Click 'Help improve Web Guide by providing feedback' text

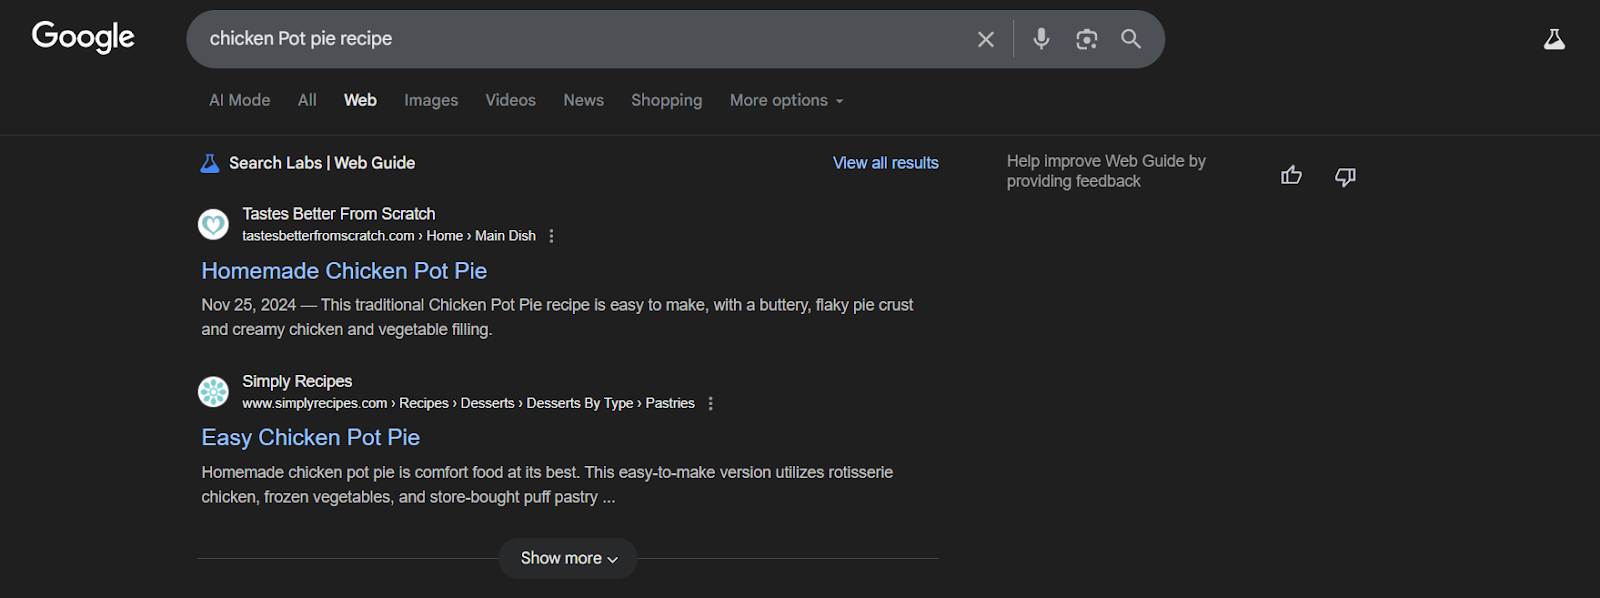[x=1106, y=171]
